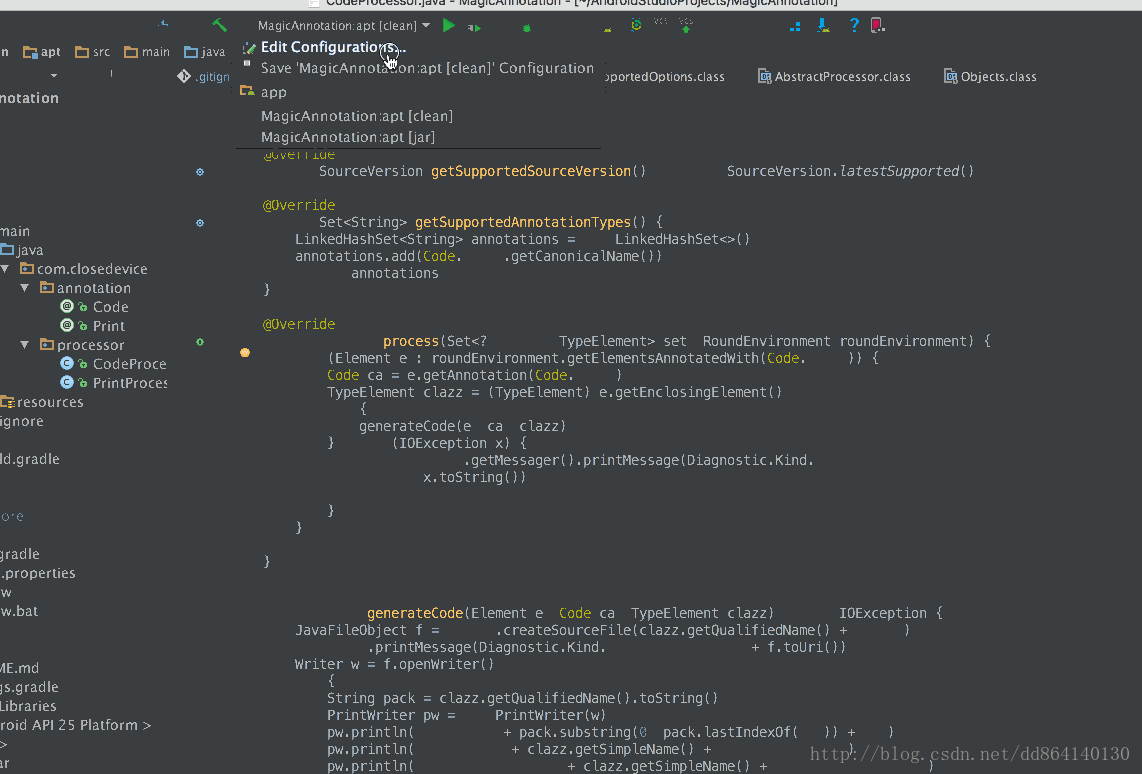Click the project tree row ending in .properties
The height and width of the screenshot is (774, 1142).
click(38, 573)
